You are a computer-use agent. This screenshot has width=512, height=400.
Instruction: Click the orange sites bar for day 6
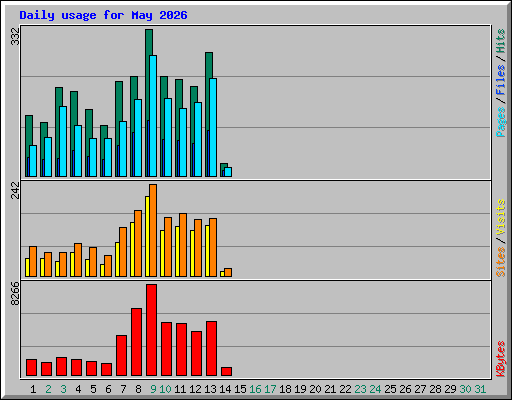108,266
